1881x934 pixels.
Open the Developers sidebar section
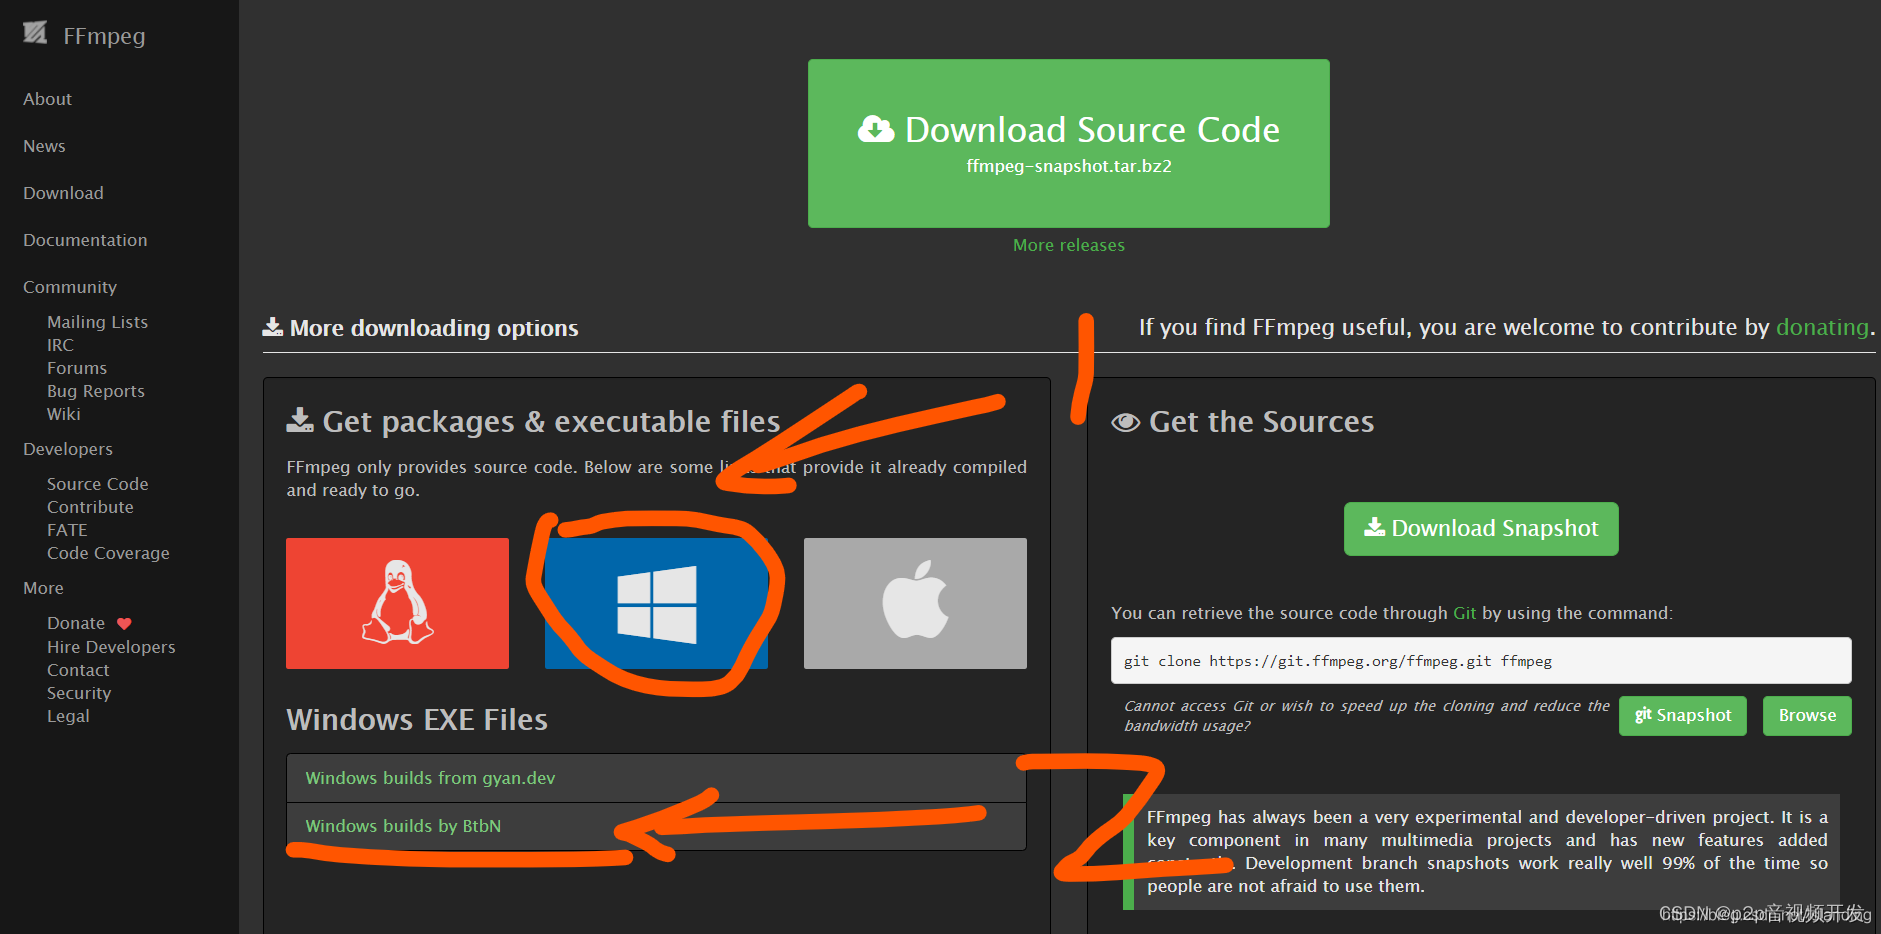coord(68,449)
